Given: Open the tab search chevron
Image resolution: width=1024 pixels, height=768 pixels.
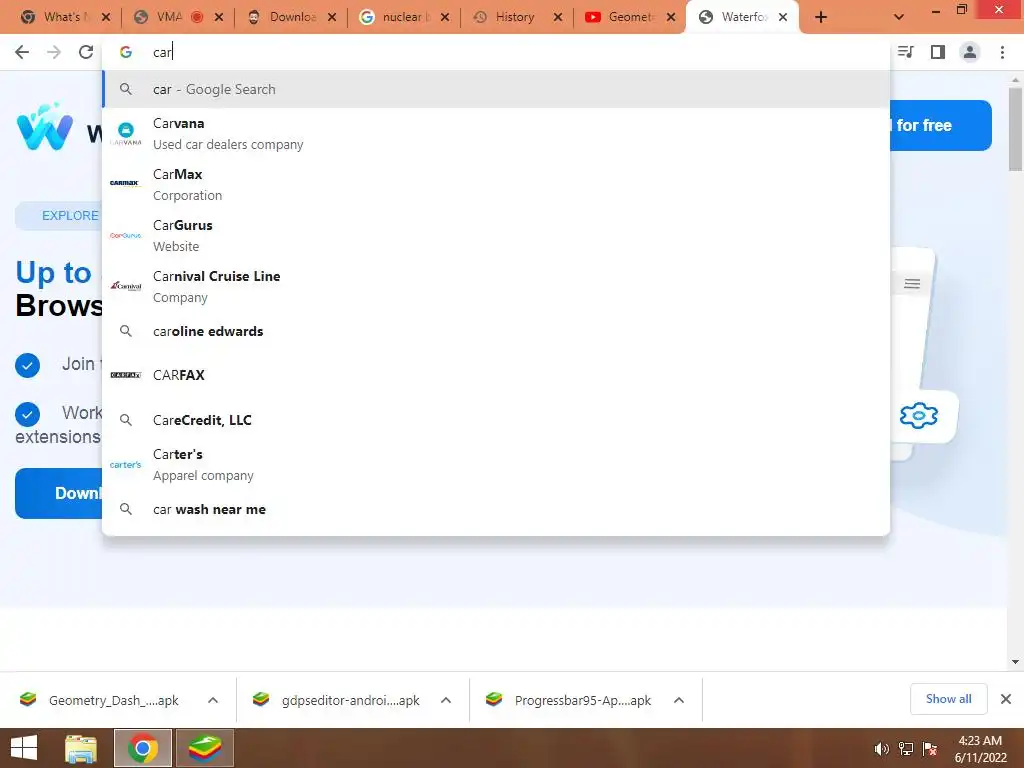Looking at the screenshot, I should click(899, 18).
